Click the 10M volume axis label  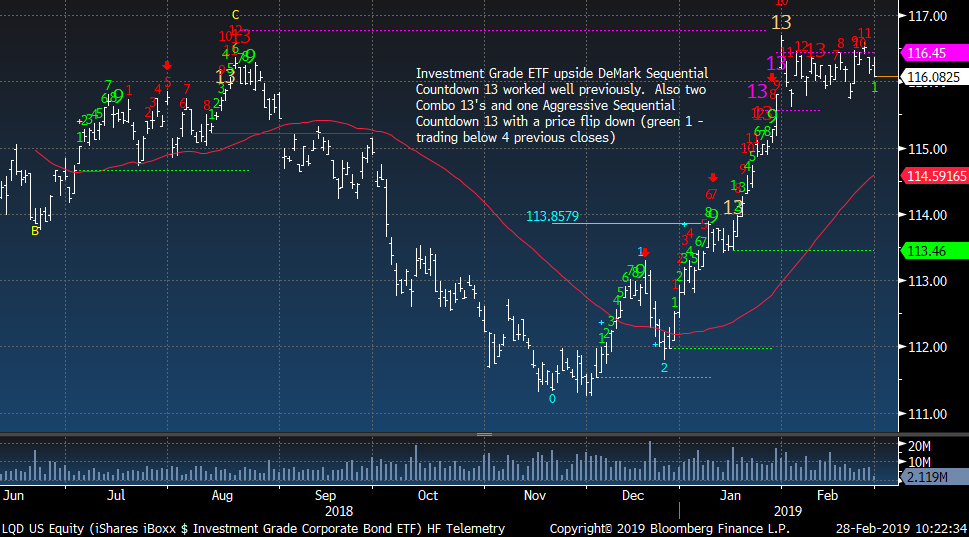click(919, 462)
